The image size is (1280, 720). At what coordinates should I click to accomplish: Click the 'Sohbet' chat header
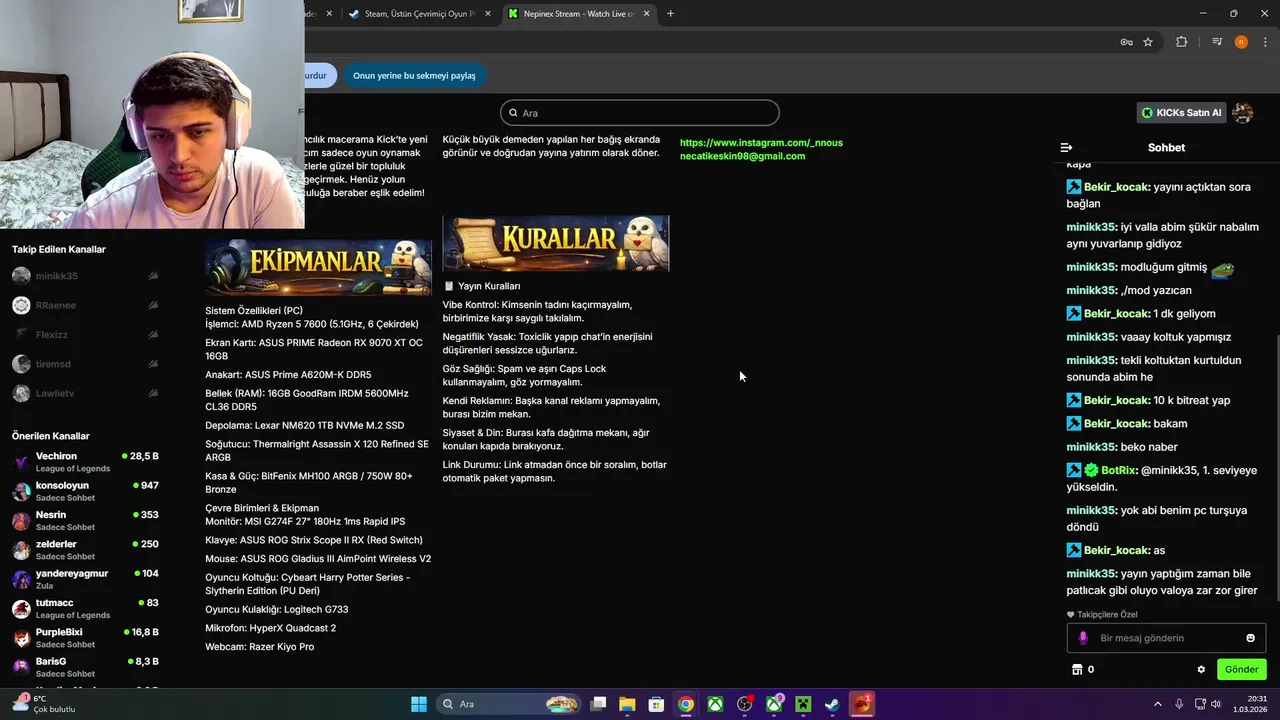[1166, 147]
